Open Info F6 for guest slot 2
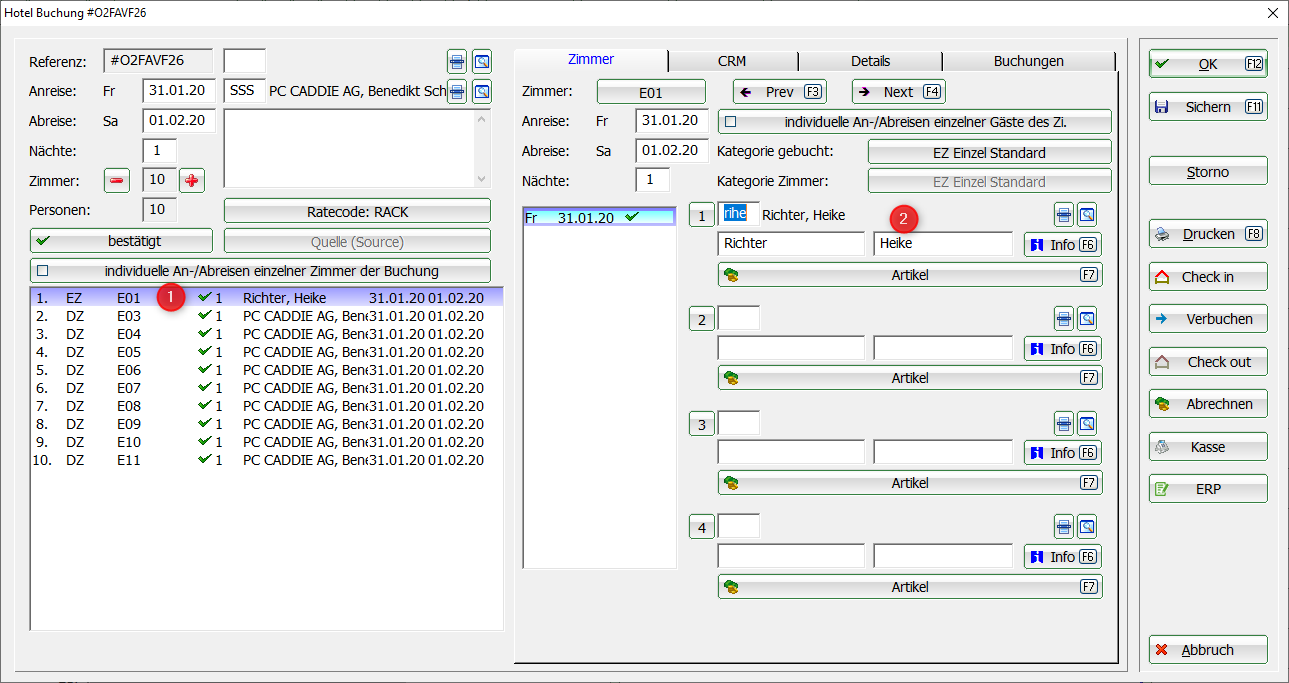Image resolution: width=1289 pixels, height=683 pixels. [1063, 349]
